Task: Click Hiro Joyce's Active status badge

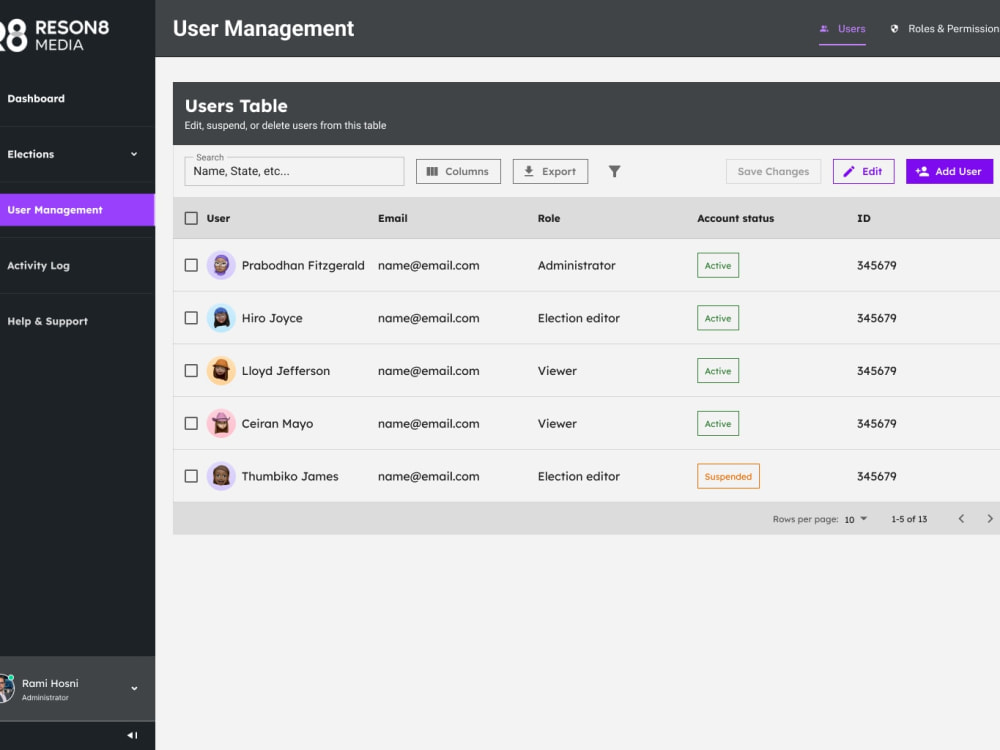Action: tap(718, 318)
